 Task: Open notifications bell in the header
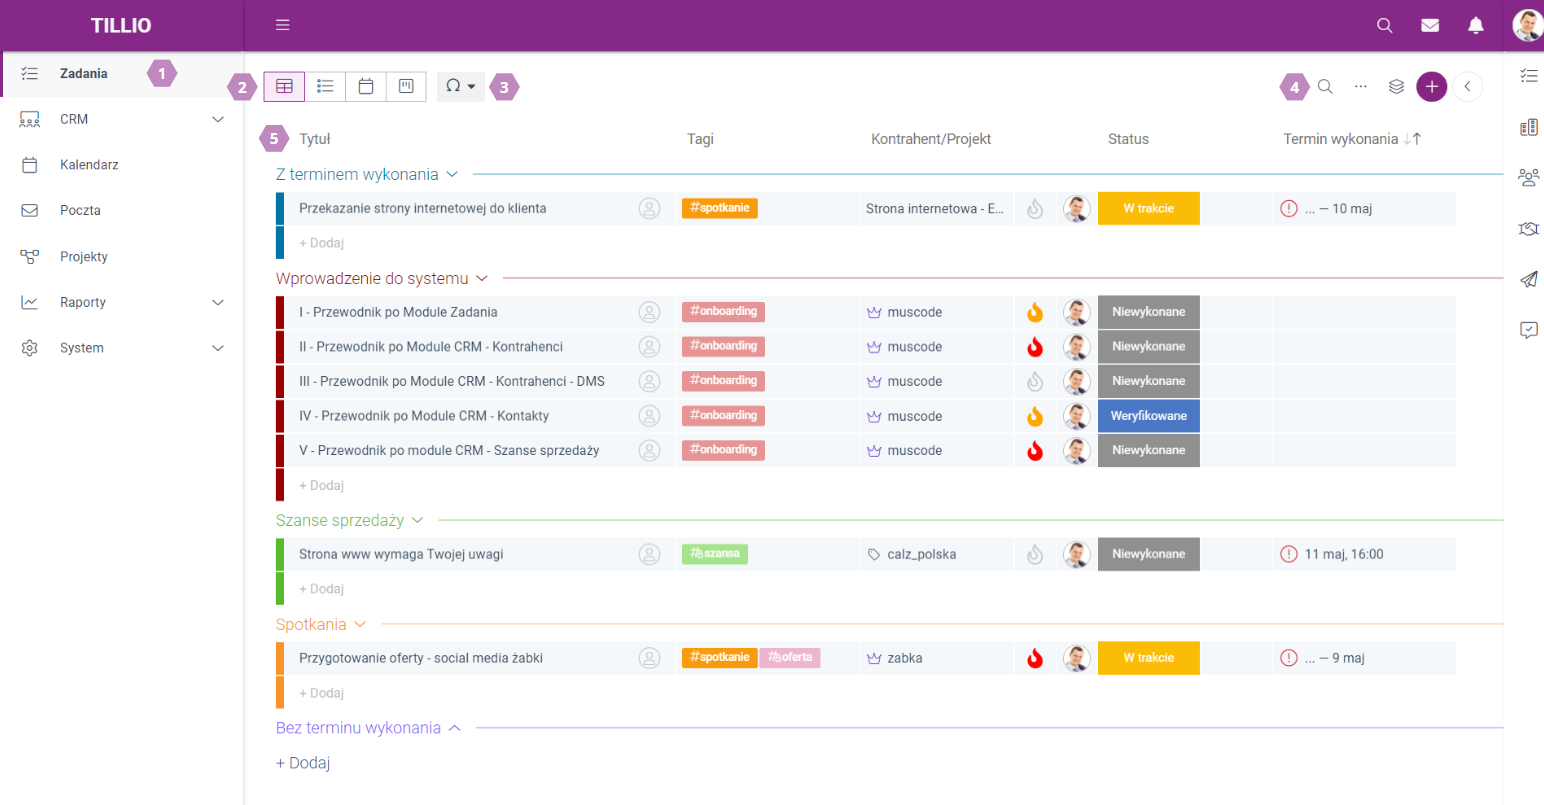coord(1476,26)
